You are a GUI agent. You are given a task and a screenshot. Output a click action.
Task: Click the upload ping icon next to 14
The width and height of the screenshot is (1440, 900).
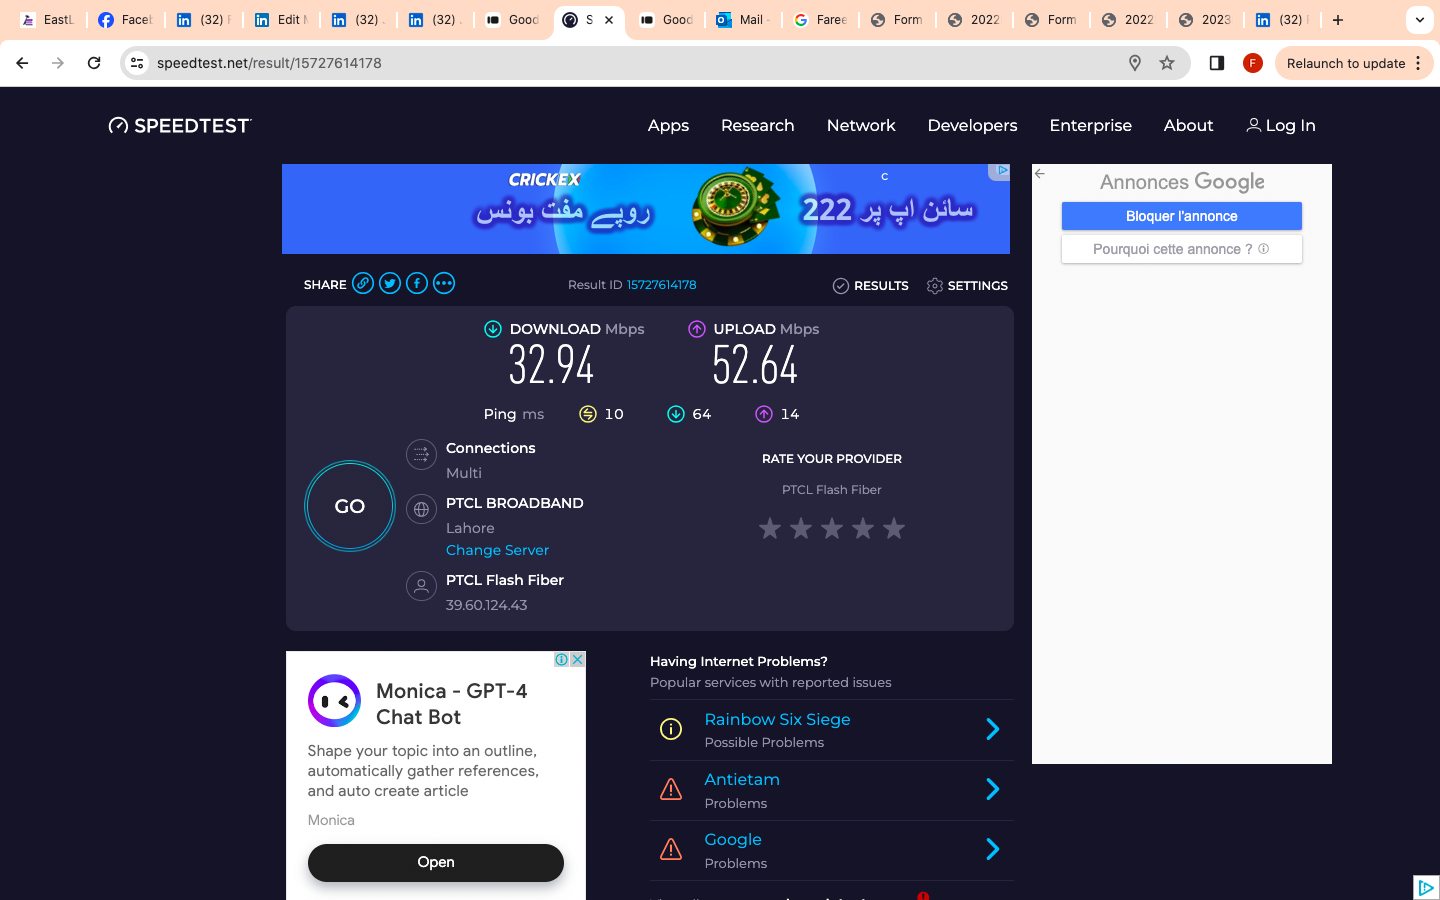764,414
